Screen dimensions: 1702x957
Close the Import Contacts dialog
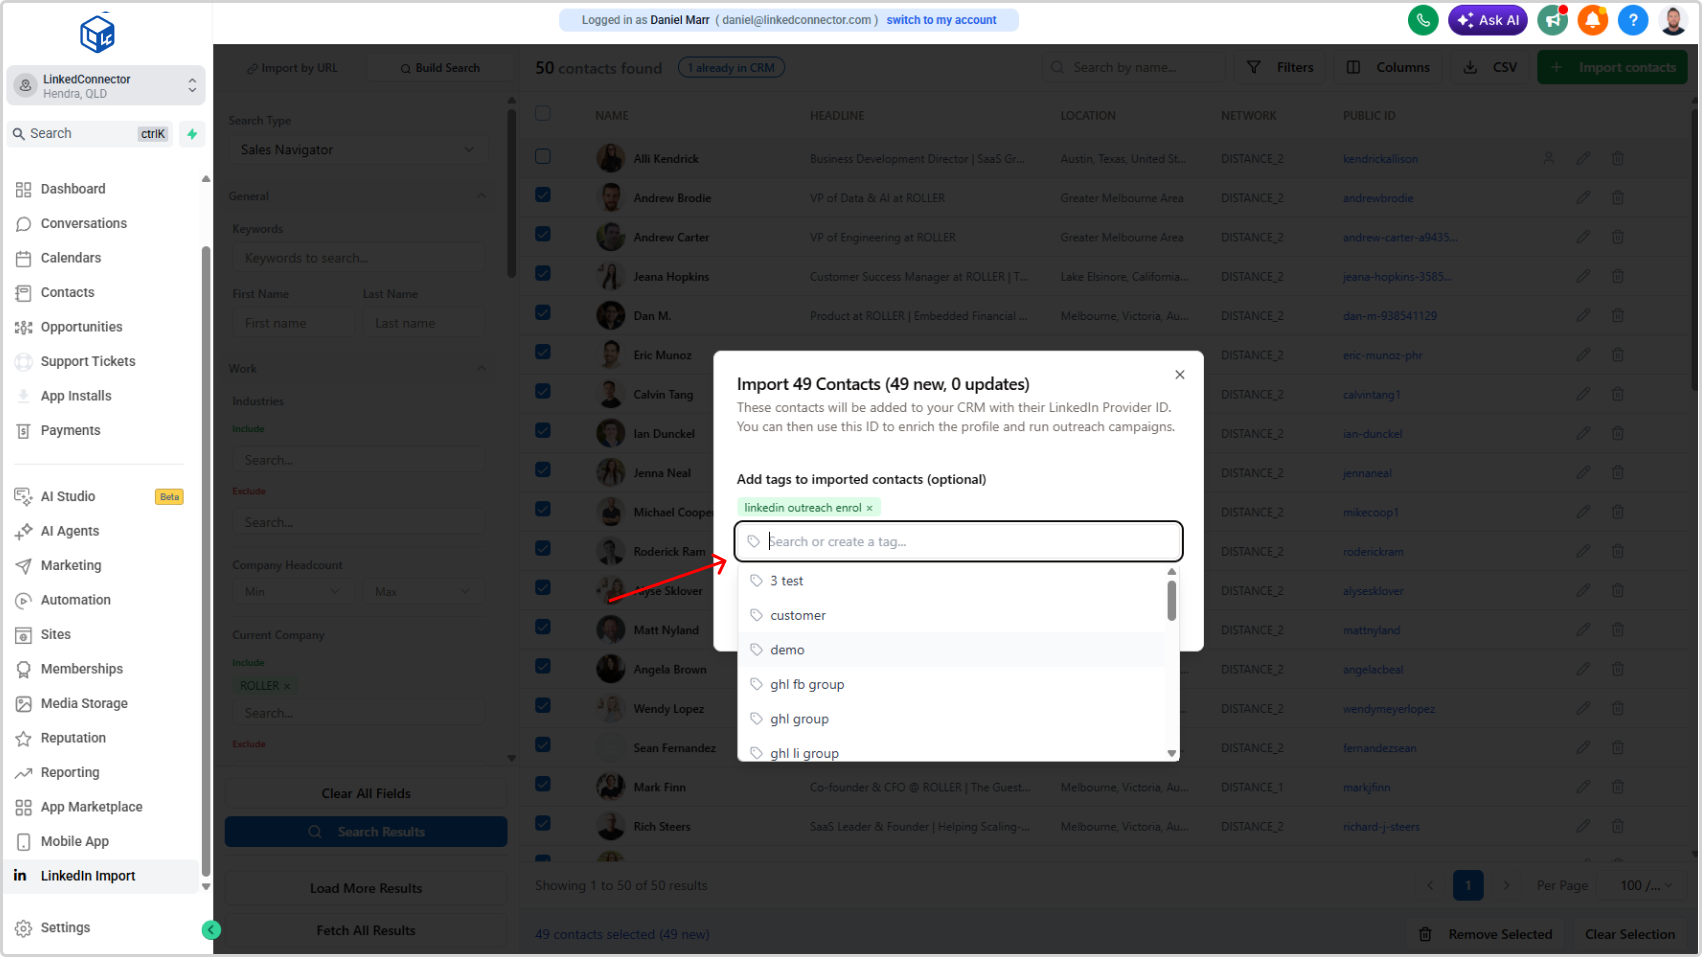point(1180,375)
